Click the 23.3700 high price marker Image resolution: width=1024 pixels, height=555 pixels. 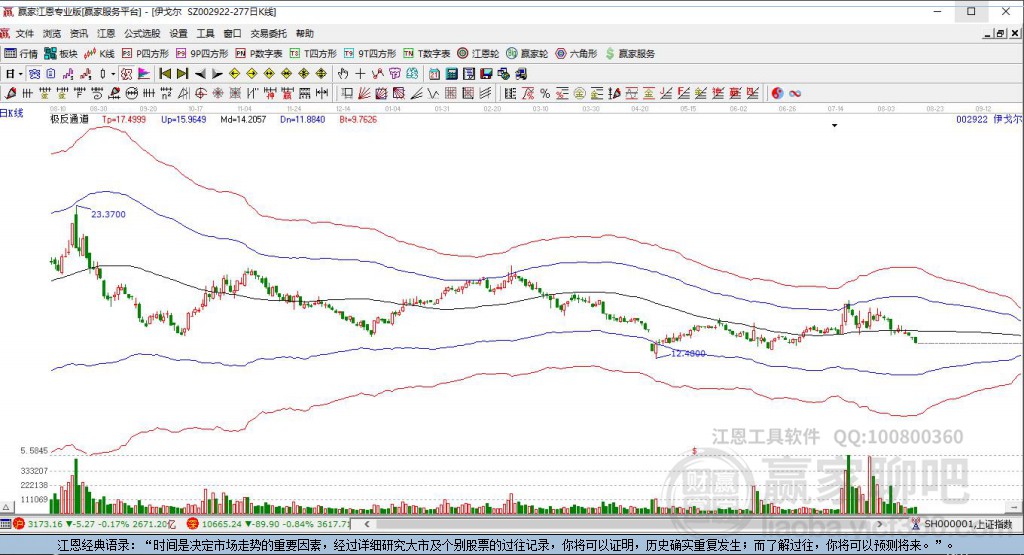108,214
